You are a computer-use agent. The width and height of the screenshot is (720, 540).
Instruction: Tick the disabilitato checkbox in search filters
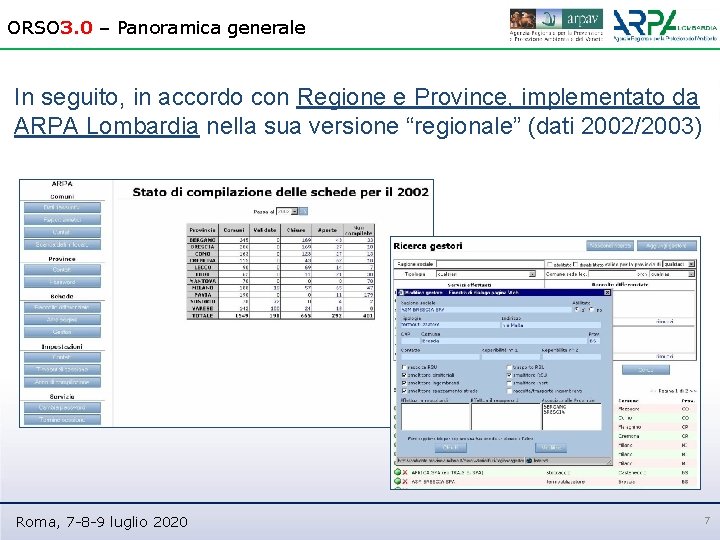pos(575,264)
